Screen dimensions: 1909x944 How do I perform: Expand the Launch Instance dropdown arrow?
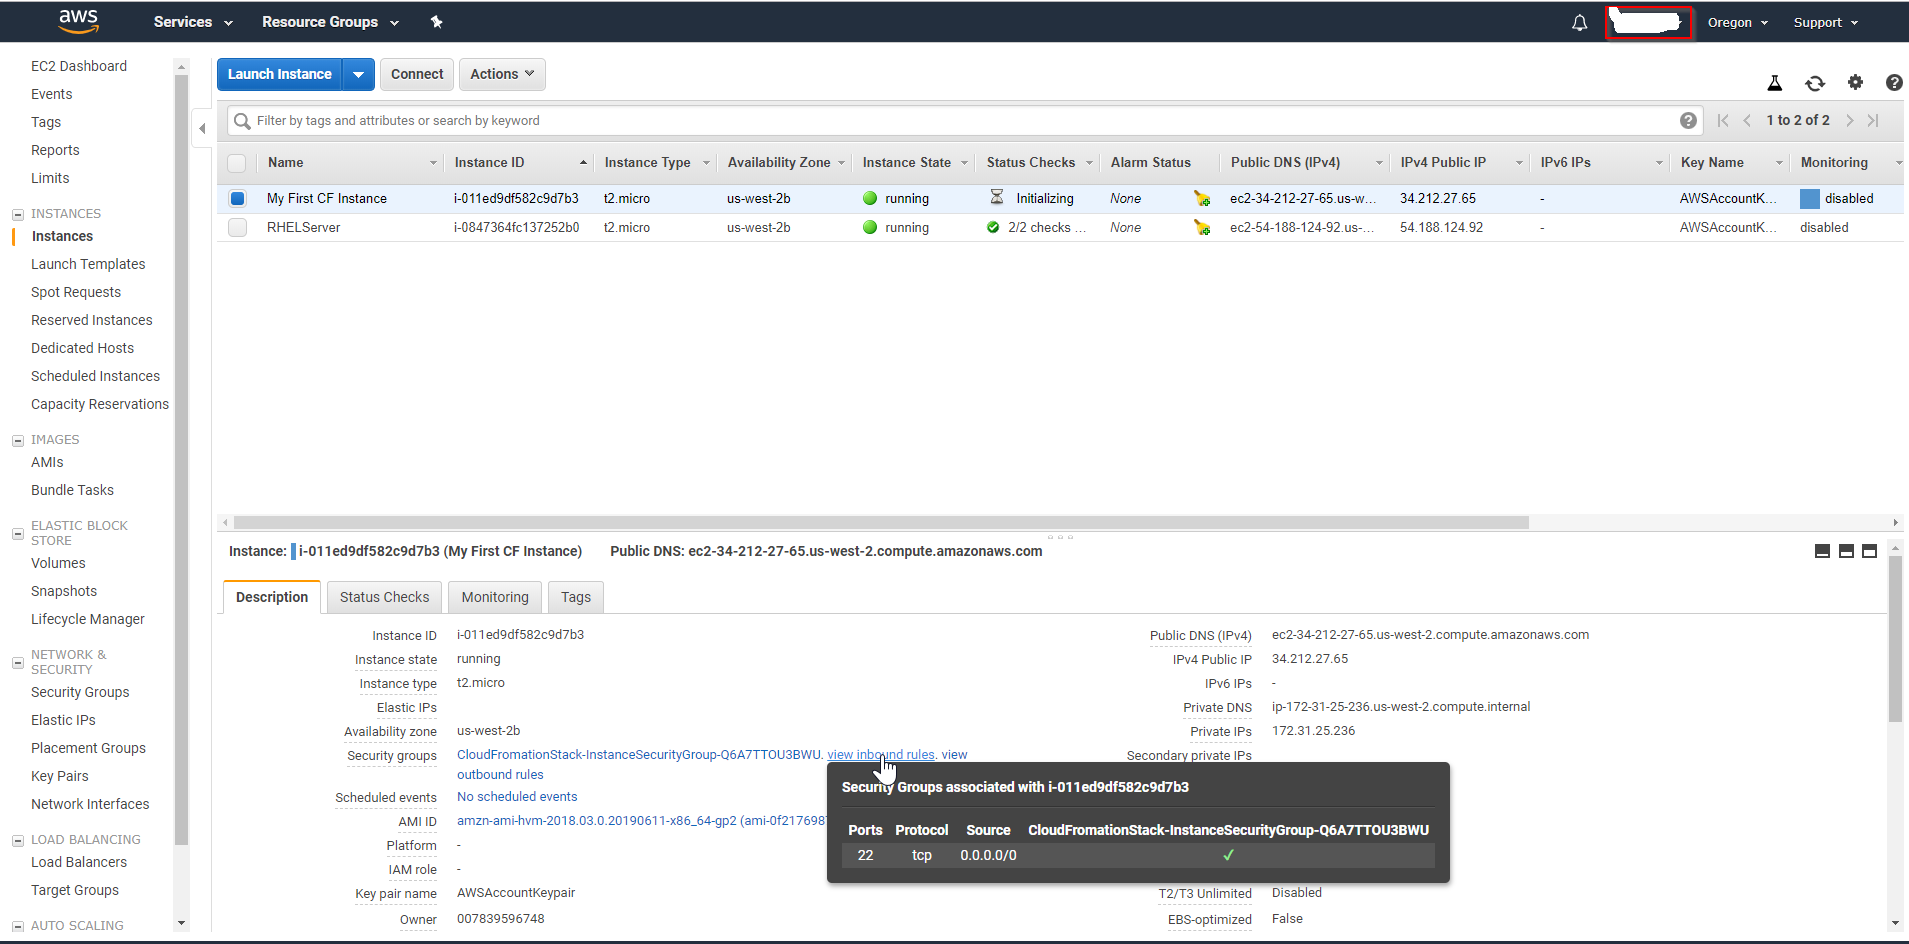pyautogui.click(x=358, y=74)
